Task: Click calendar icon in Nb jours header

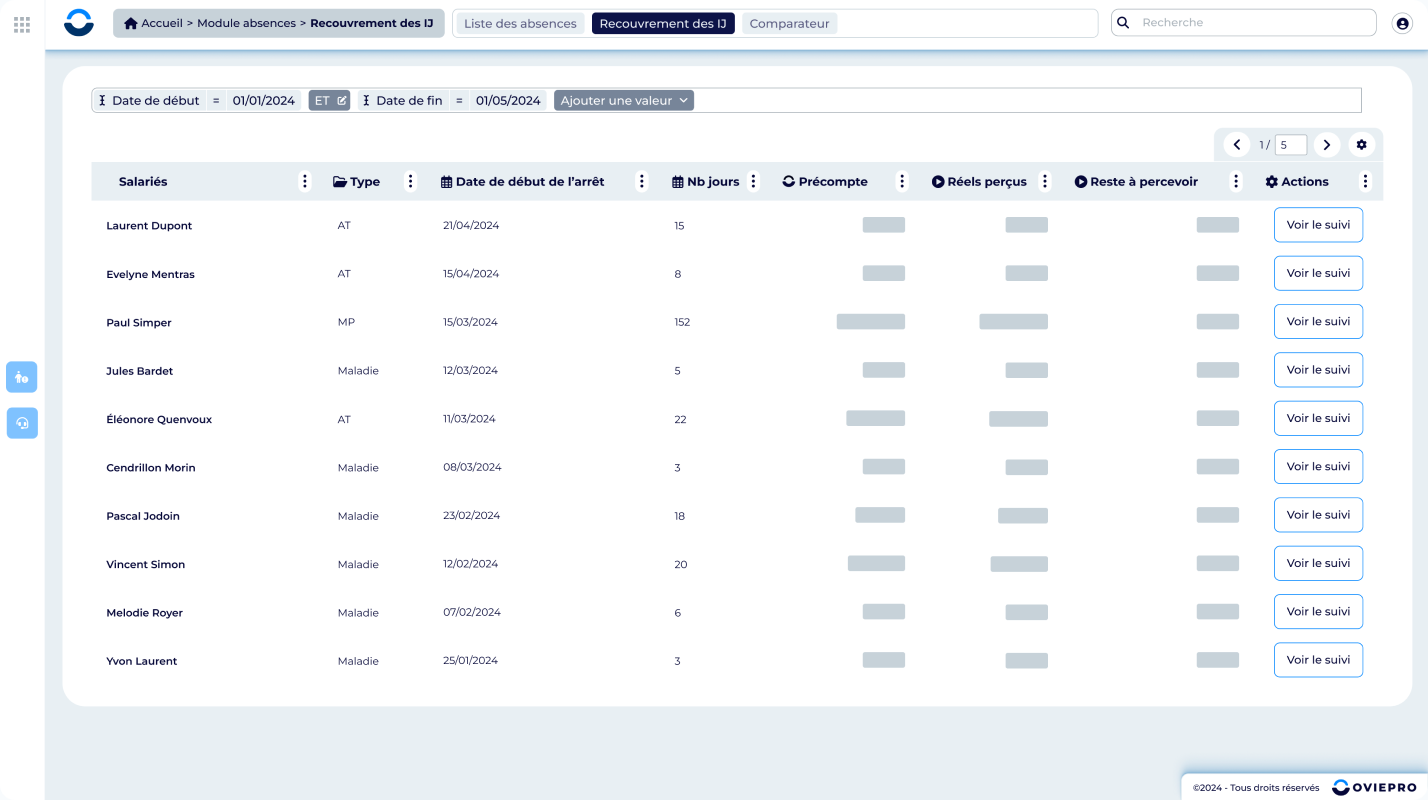Action: point(678,182)
